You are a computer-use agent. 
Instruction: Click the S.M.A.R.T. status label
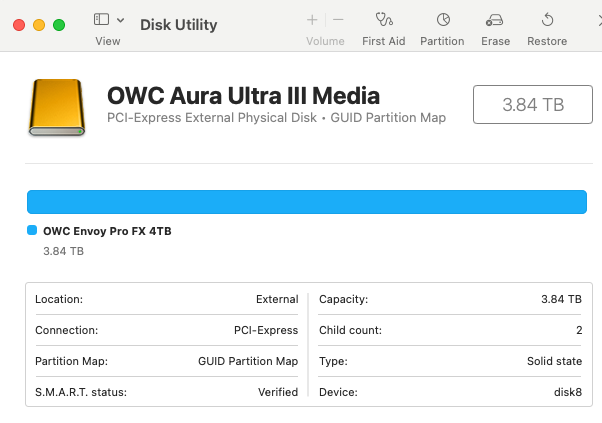[x=81, y=392]
